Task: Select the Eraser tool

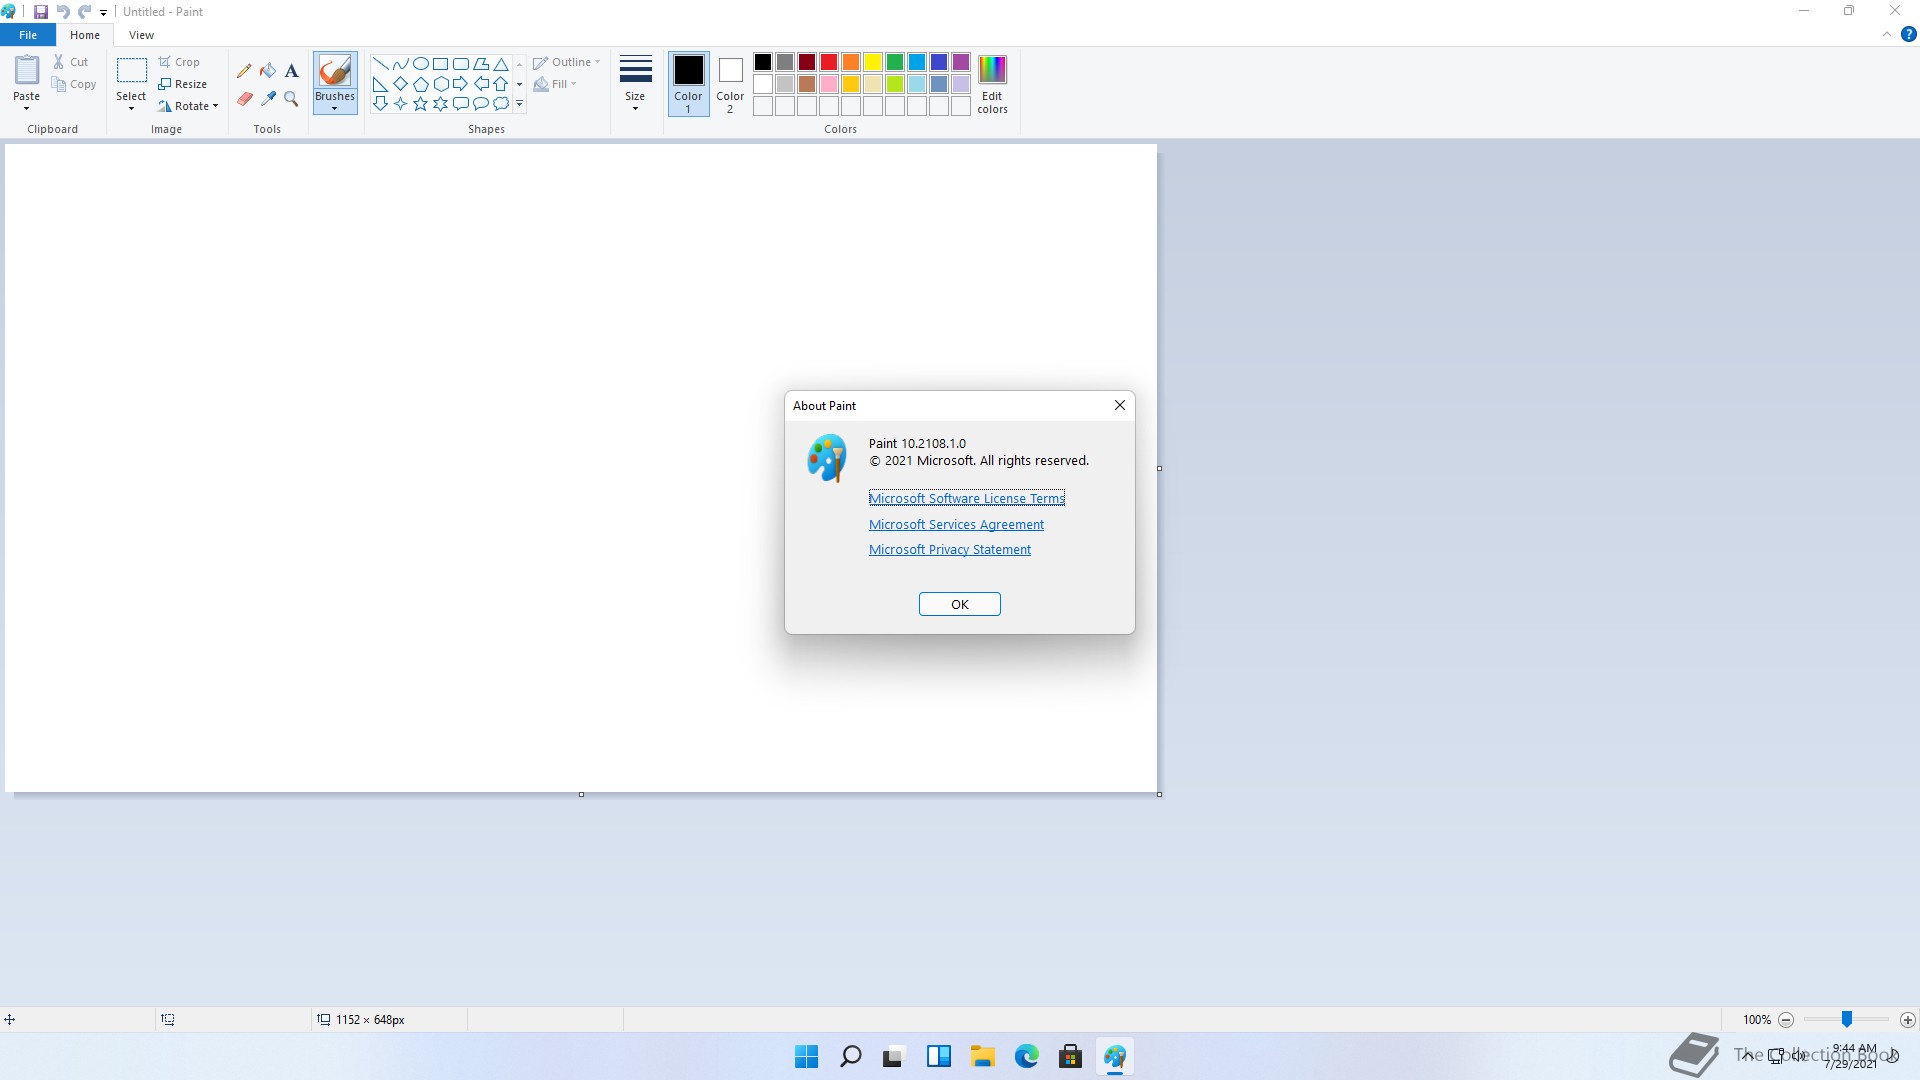Action: point(244,99)
